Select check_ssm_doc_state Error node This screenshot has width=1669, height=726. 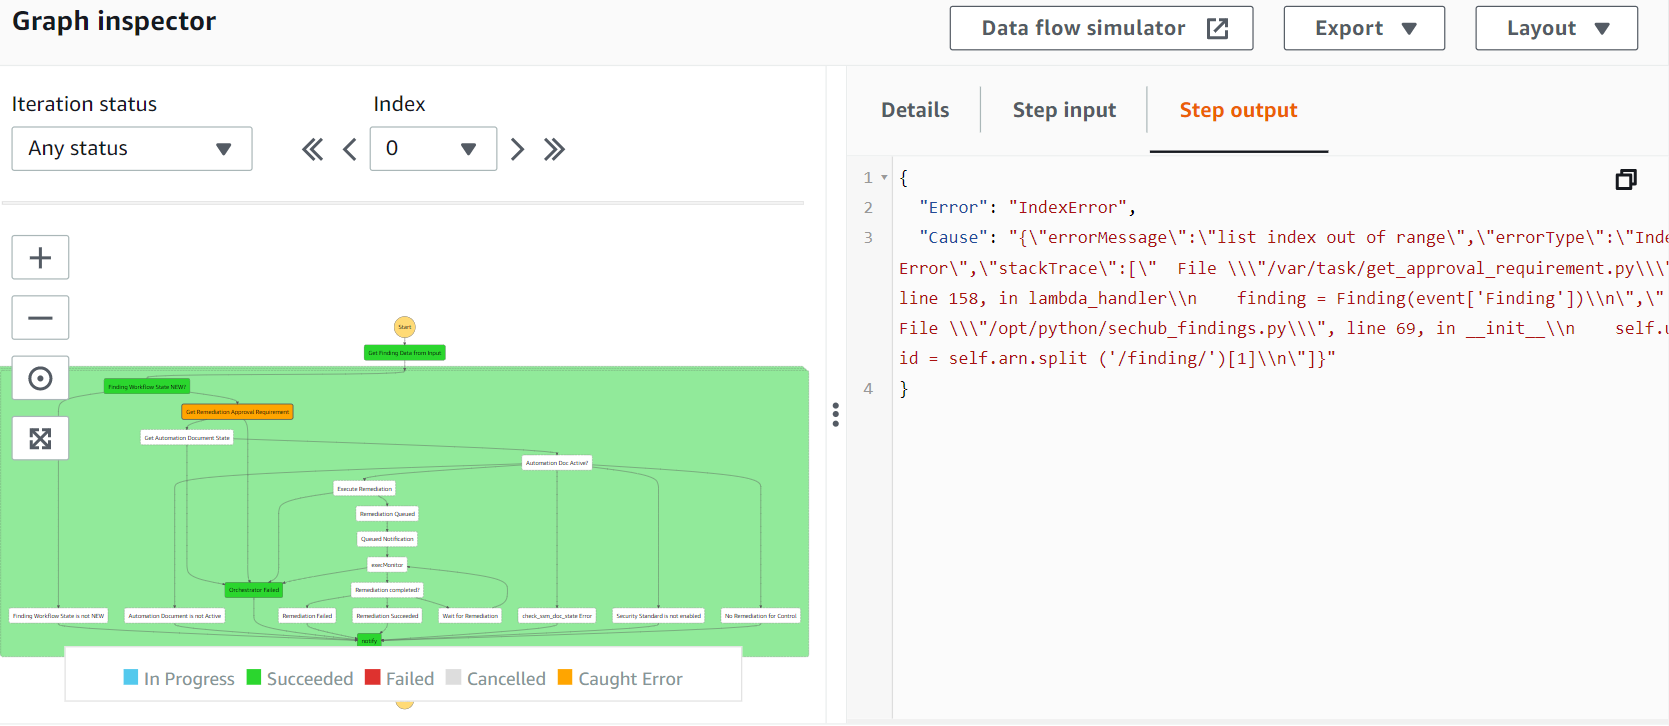557,616
